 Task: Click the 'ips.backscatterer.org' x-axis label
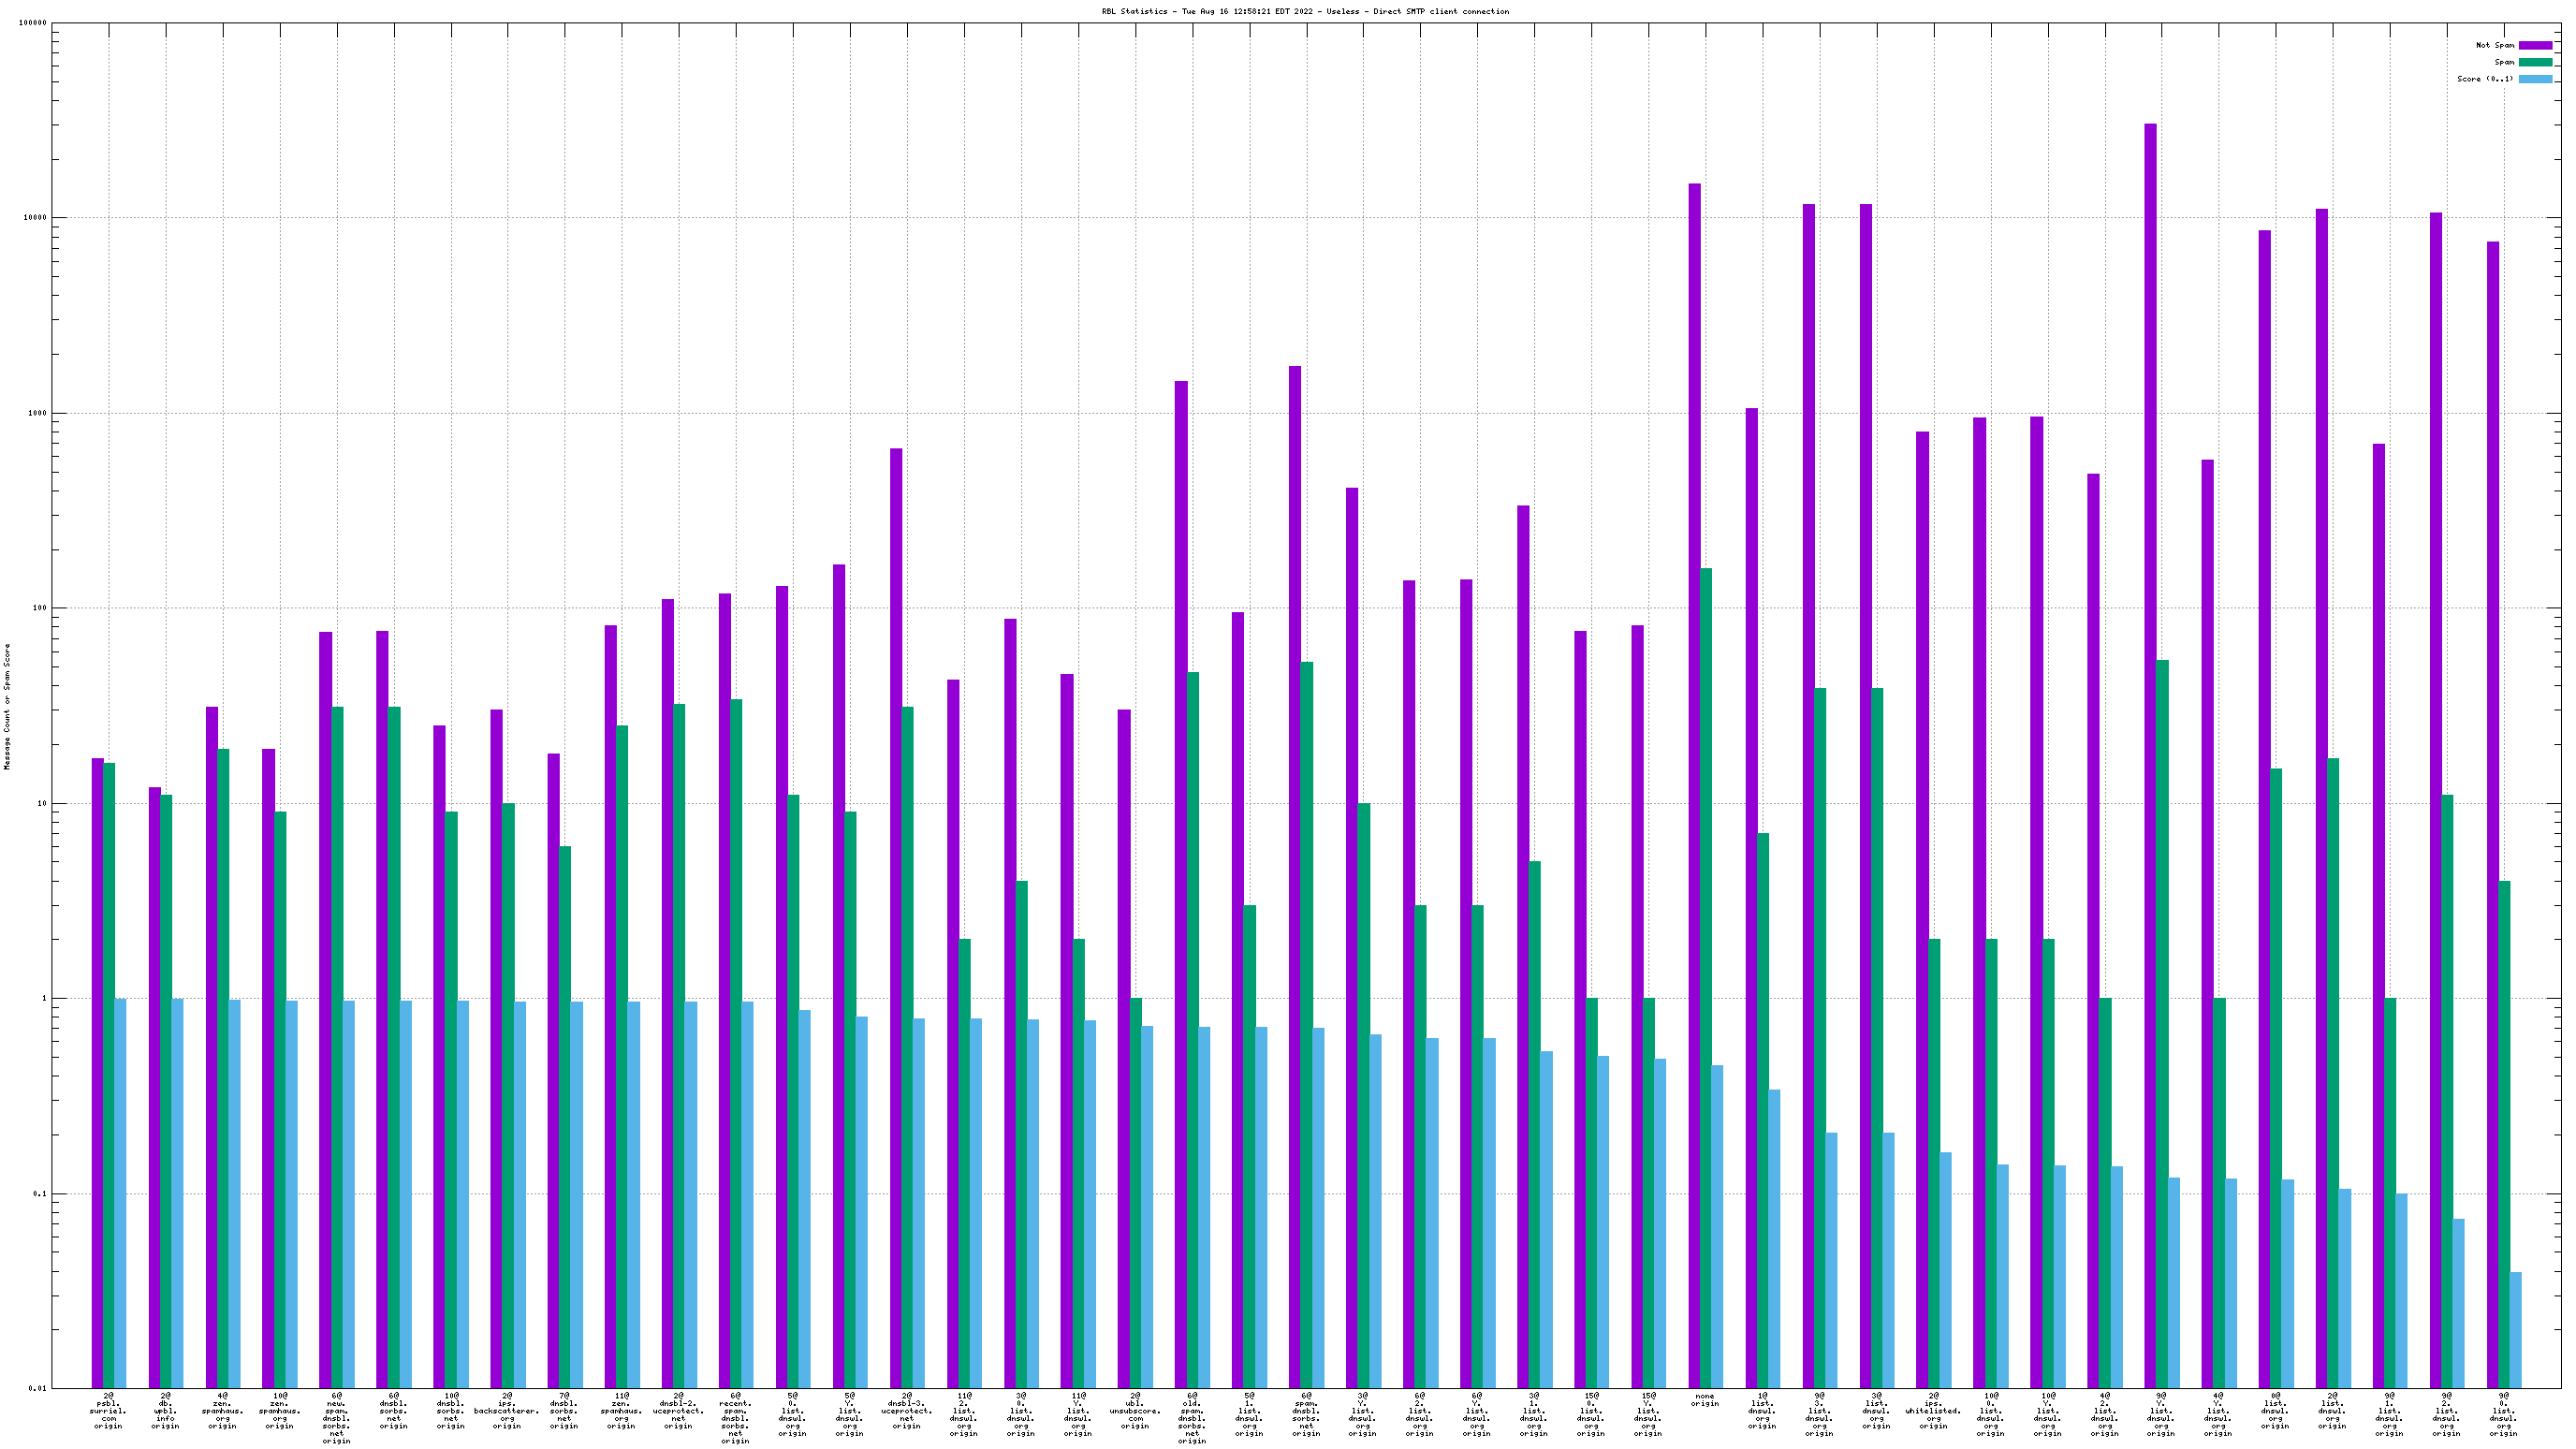(507, 1410)
